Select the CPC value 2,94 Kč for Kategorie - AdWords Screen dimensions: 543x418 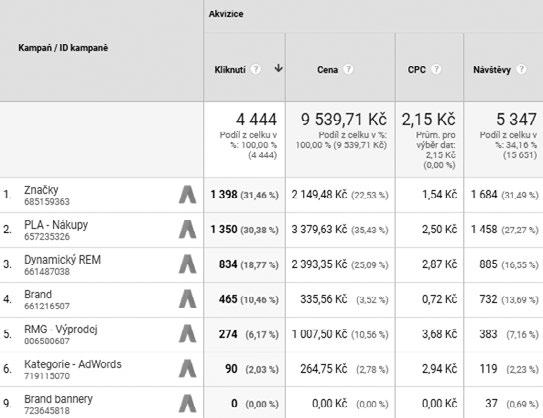tap(439, 369)
